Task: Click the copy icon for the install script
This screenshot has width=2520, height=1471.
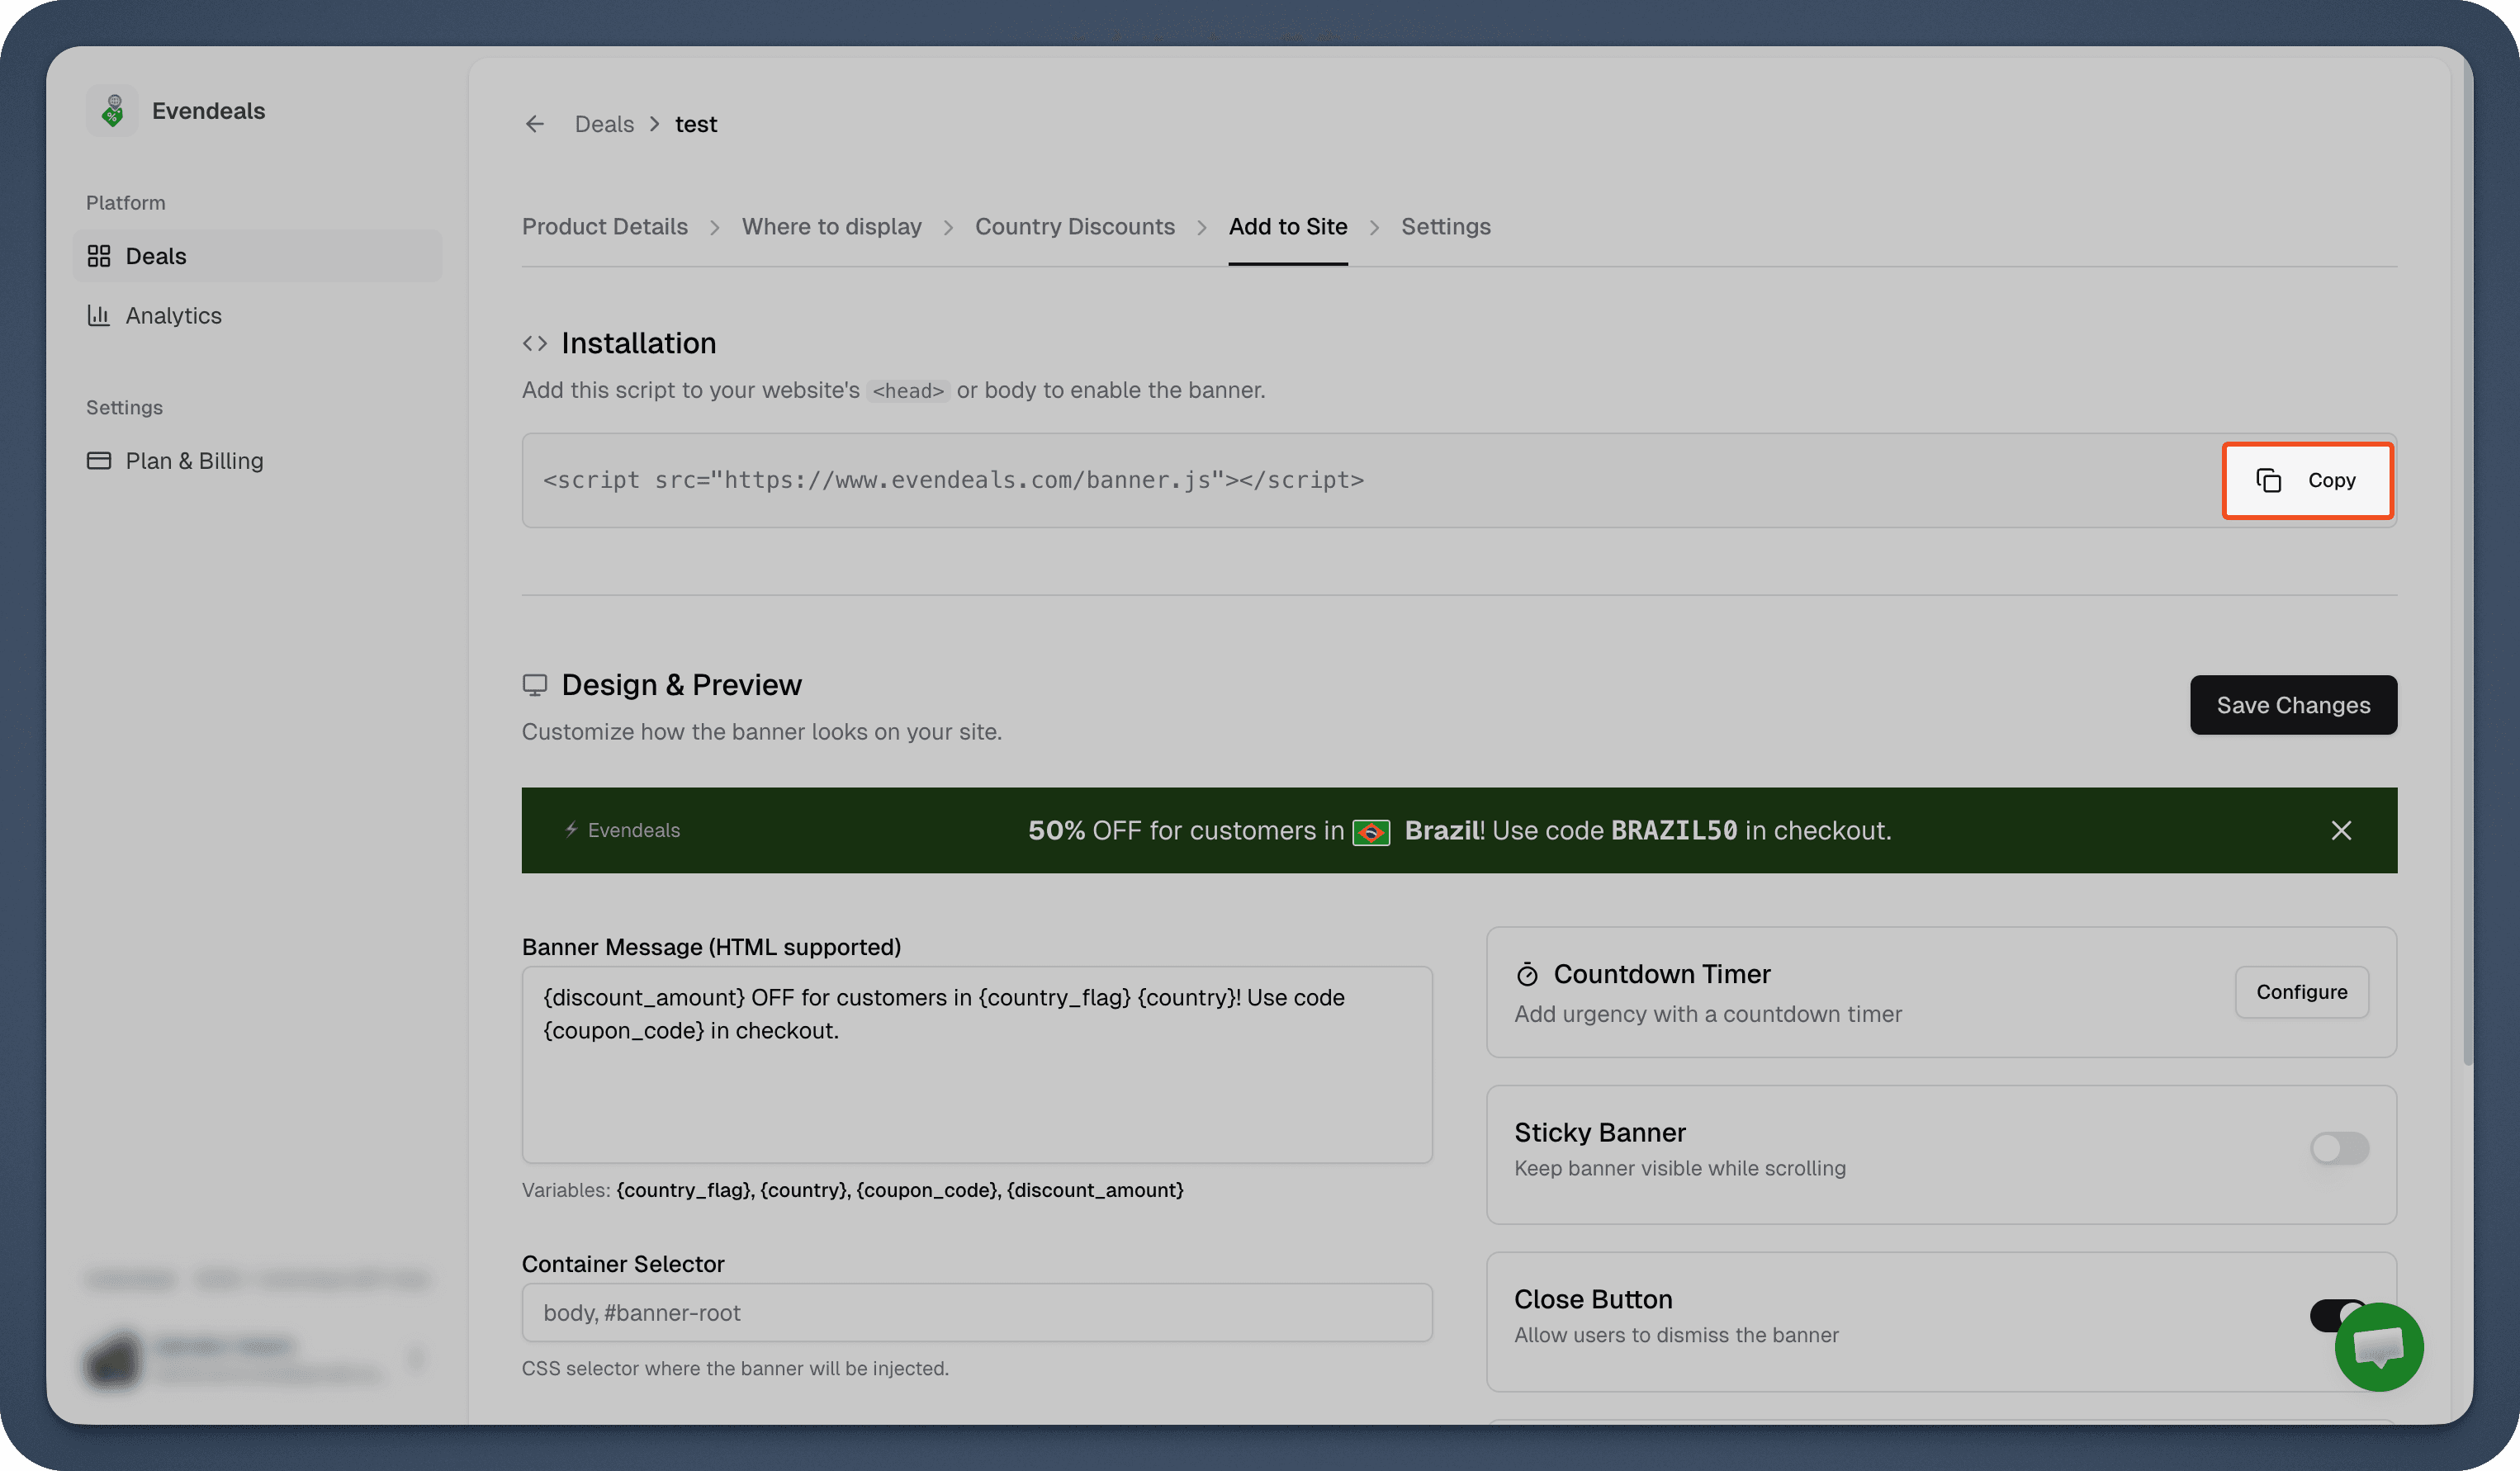Action: pos(2268,480)
